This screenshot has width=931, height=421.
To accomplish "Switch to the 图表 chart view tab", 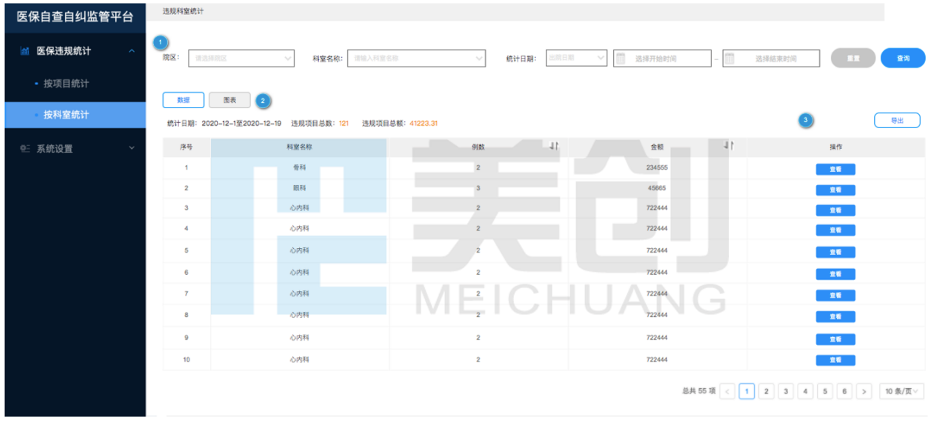I will pyautogui.click(x=230, y=100).
